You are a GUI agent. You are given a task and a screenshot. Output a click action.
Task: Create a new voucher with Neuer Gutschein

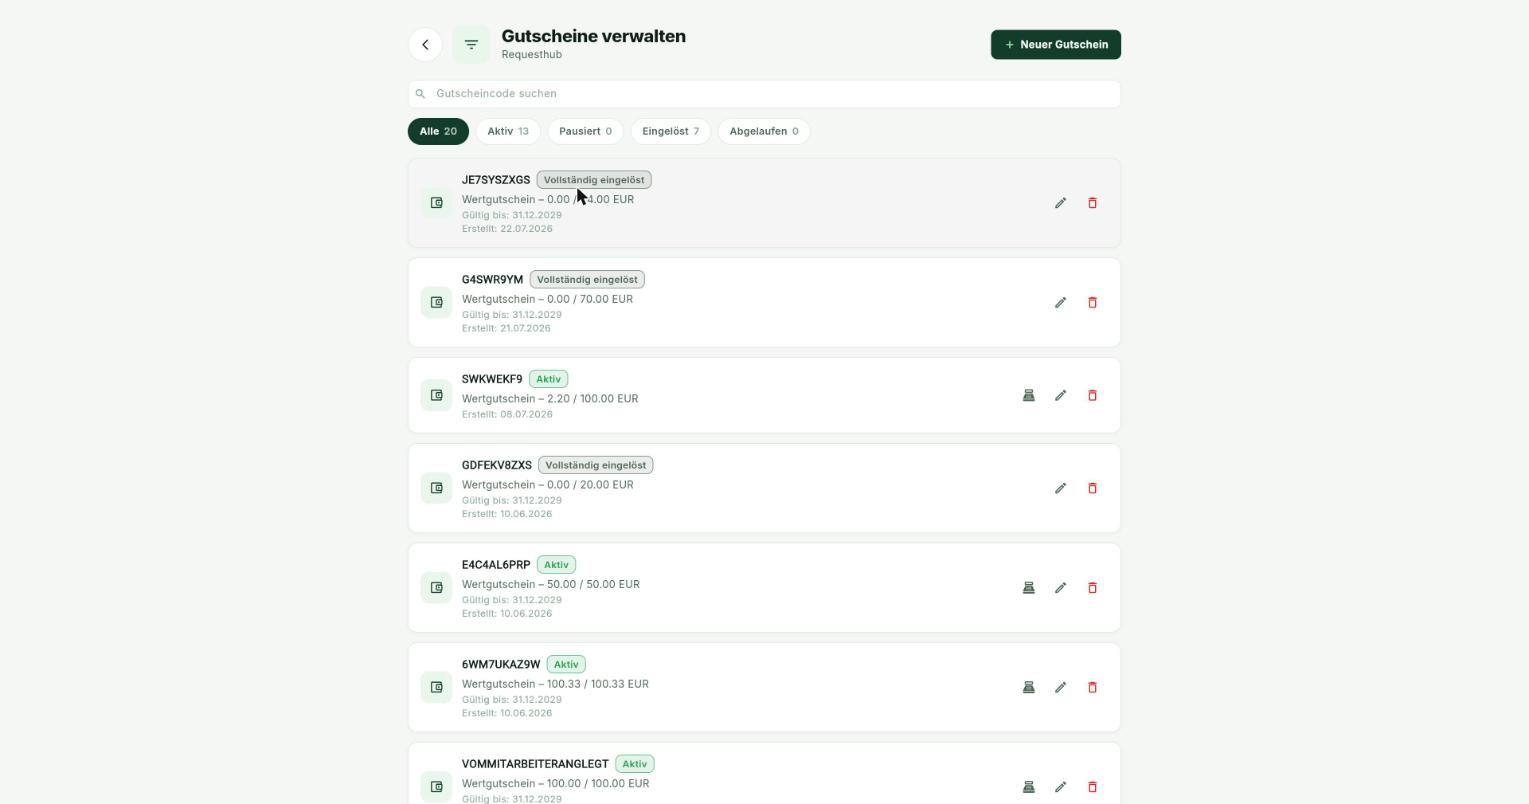[x=1056, y=44]
